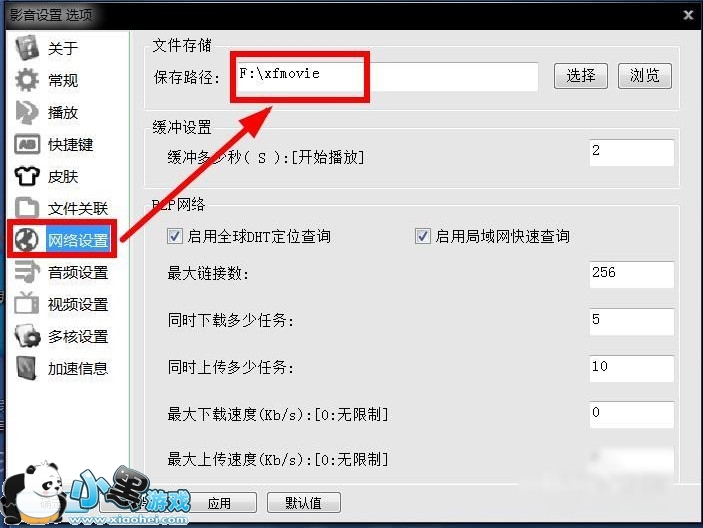Focus the 保存路径 F:\xfmovie field

pyautogui.click(x=387, y=77)
